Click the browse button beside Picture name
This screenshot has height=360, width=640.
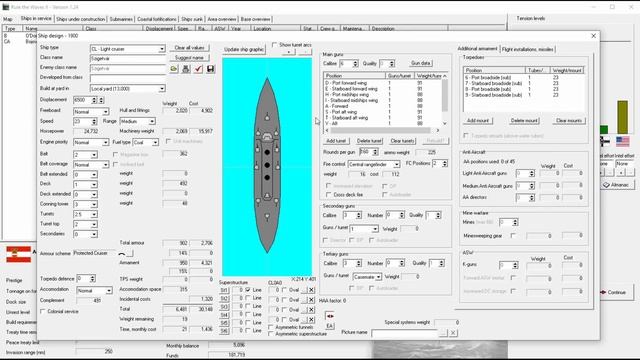pos(443,333)
